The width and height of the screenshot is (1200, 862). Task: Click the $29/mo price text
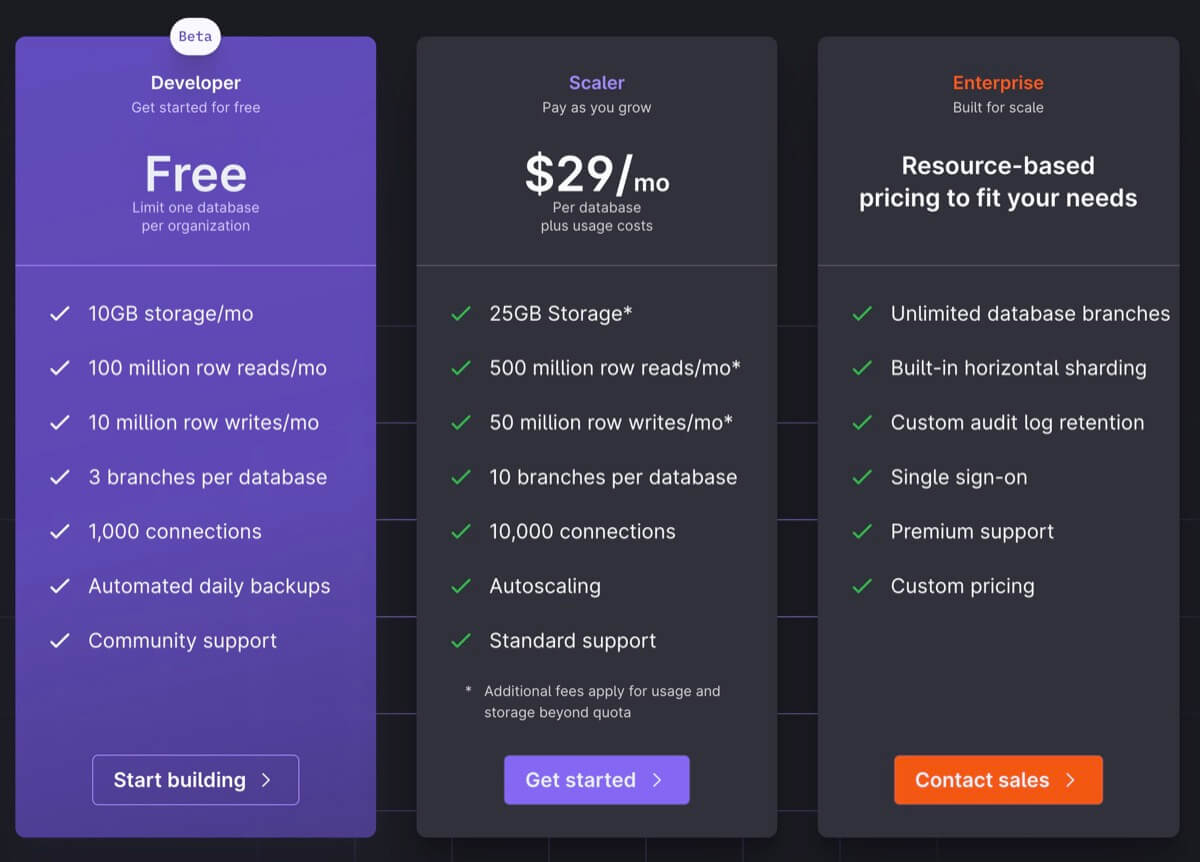597,175
